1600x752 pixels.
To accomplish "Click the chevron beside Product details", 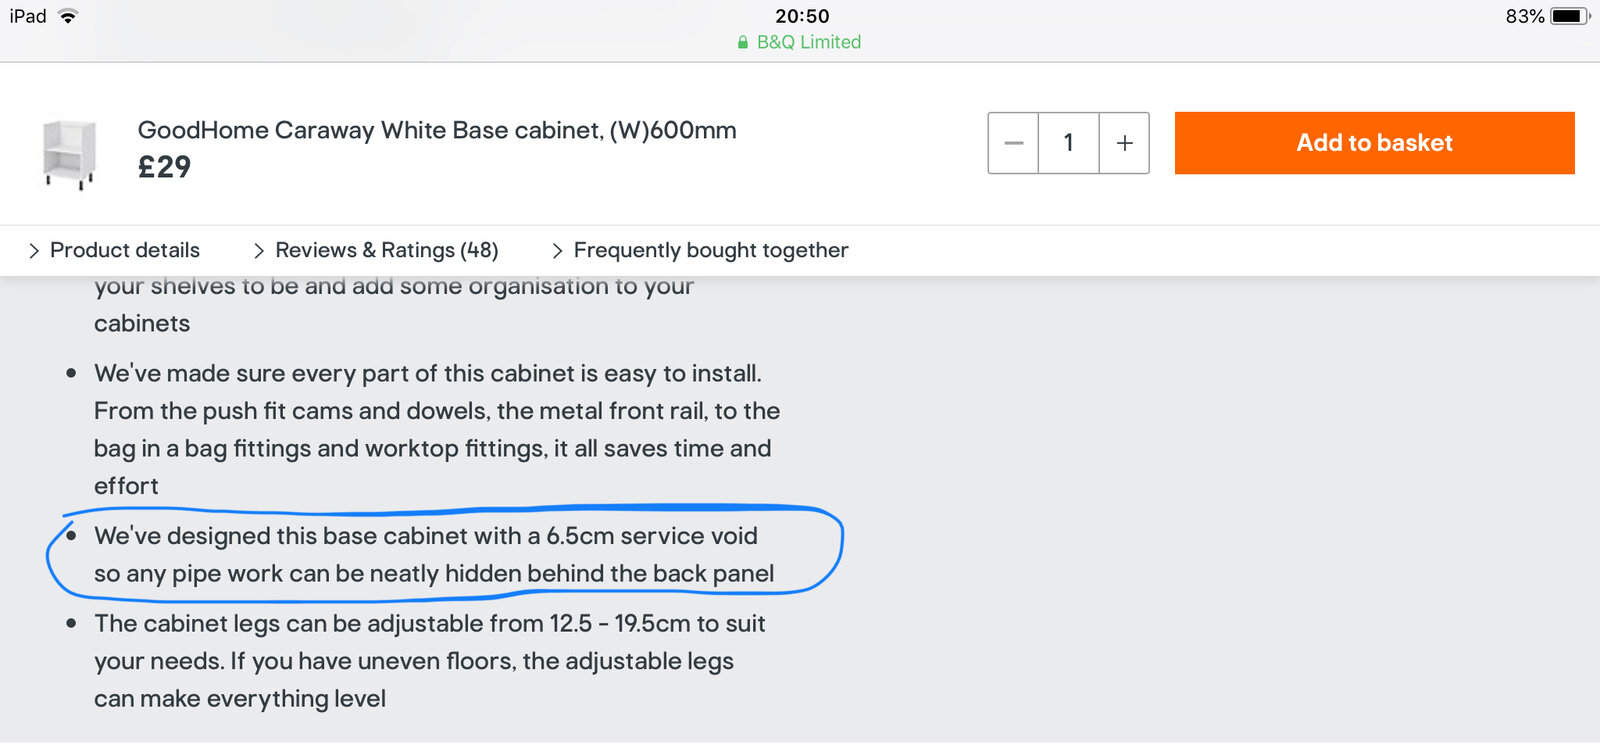I will [34, 251].
